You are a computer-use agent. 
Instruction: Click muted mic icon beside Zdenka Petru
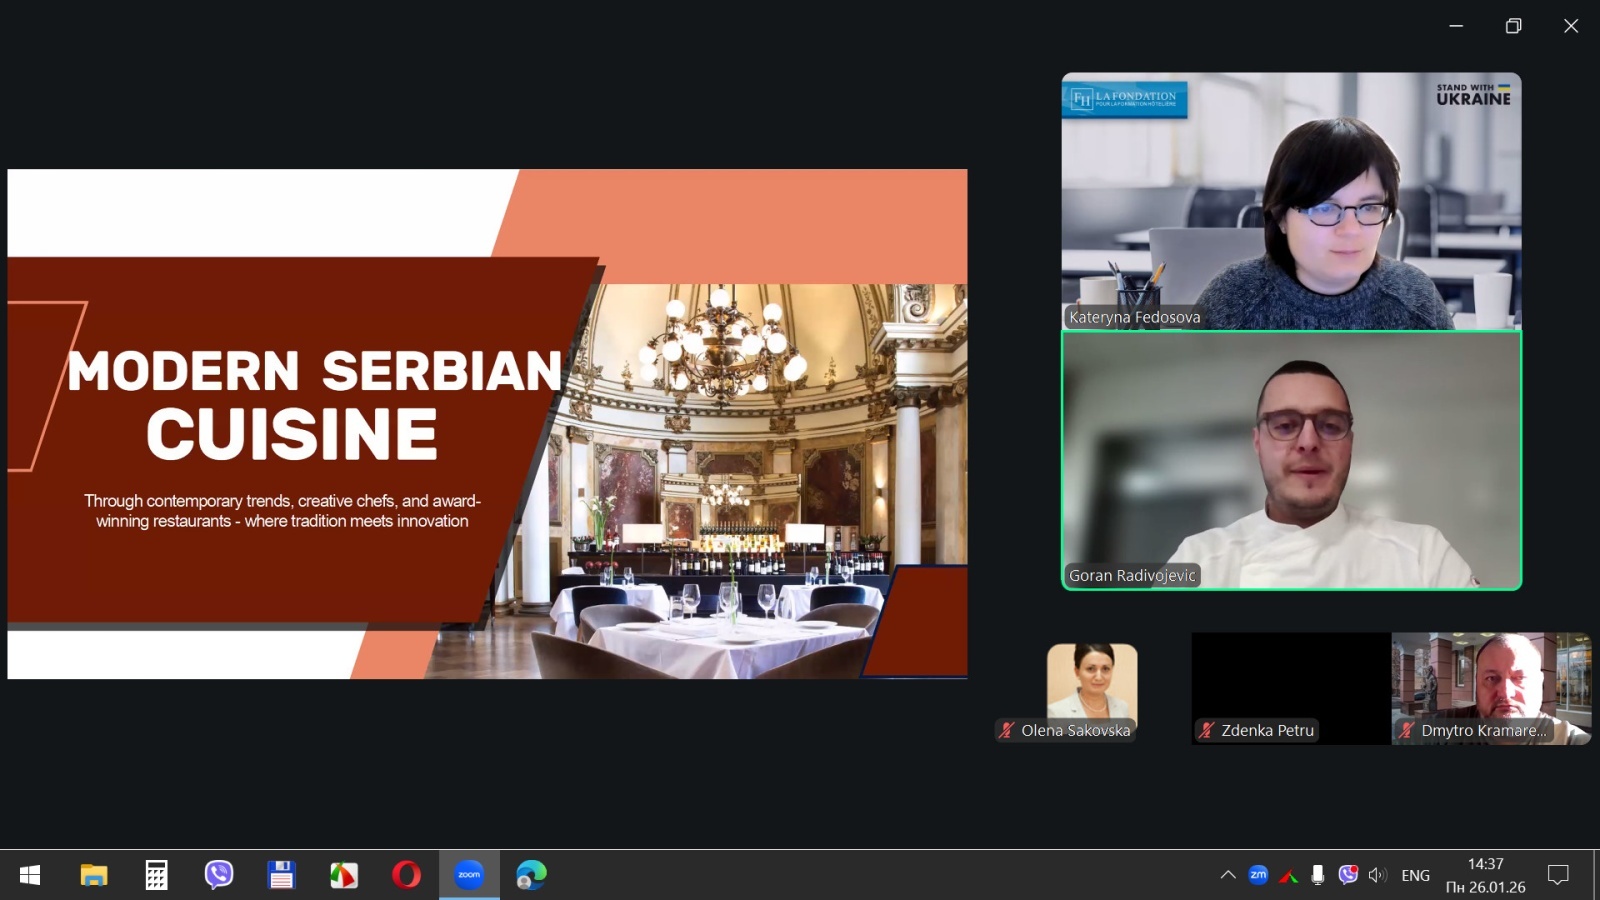[1207, 730]
